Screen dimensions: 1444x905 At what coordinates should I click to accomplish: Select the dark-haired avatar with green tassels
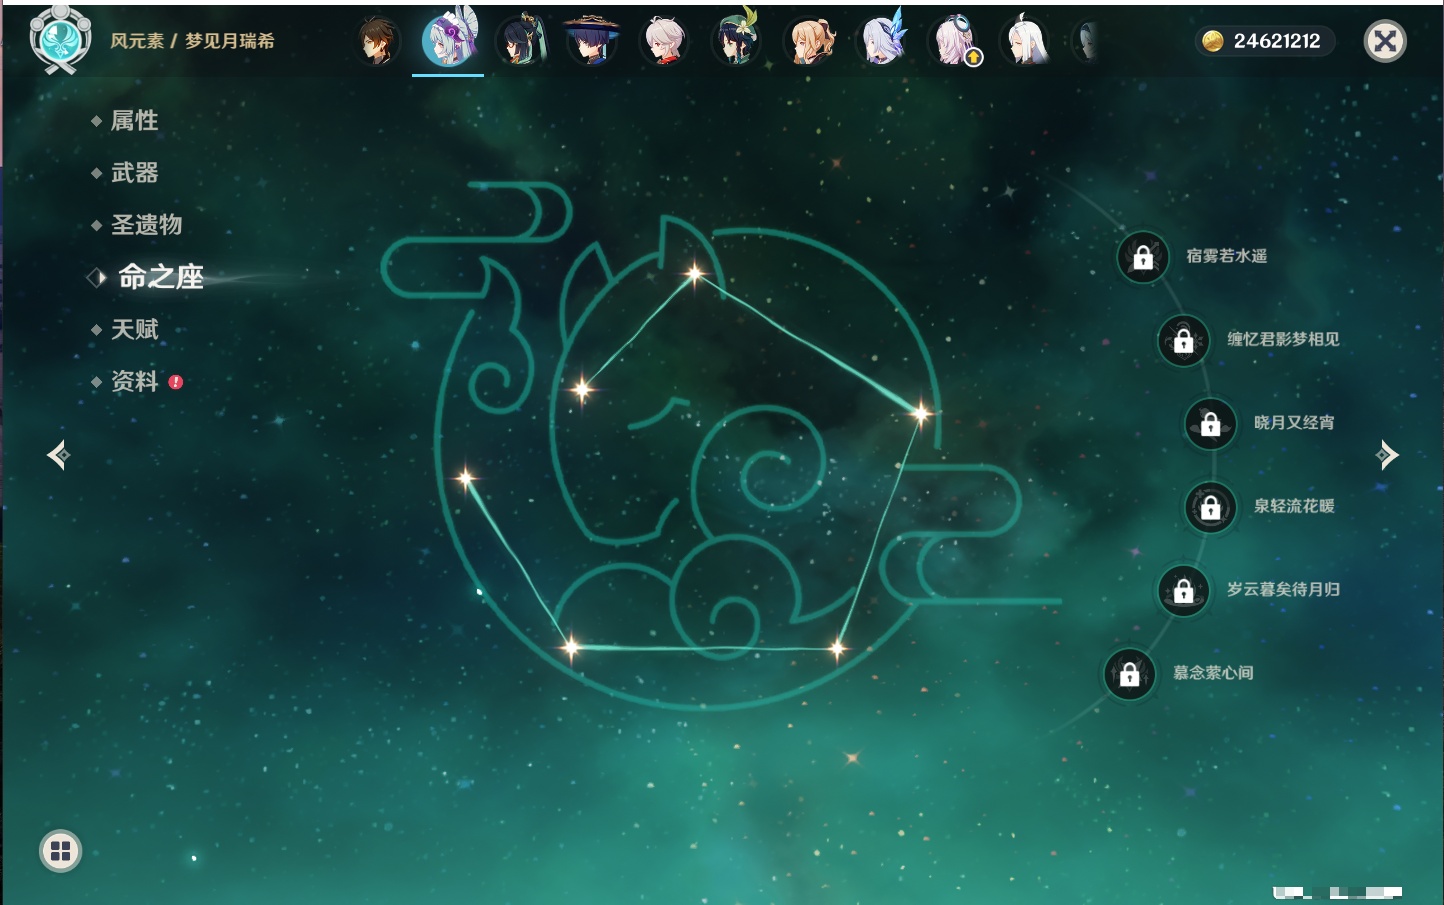pos(521,41)
